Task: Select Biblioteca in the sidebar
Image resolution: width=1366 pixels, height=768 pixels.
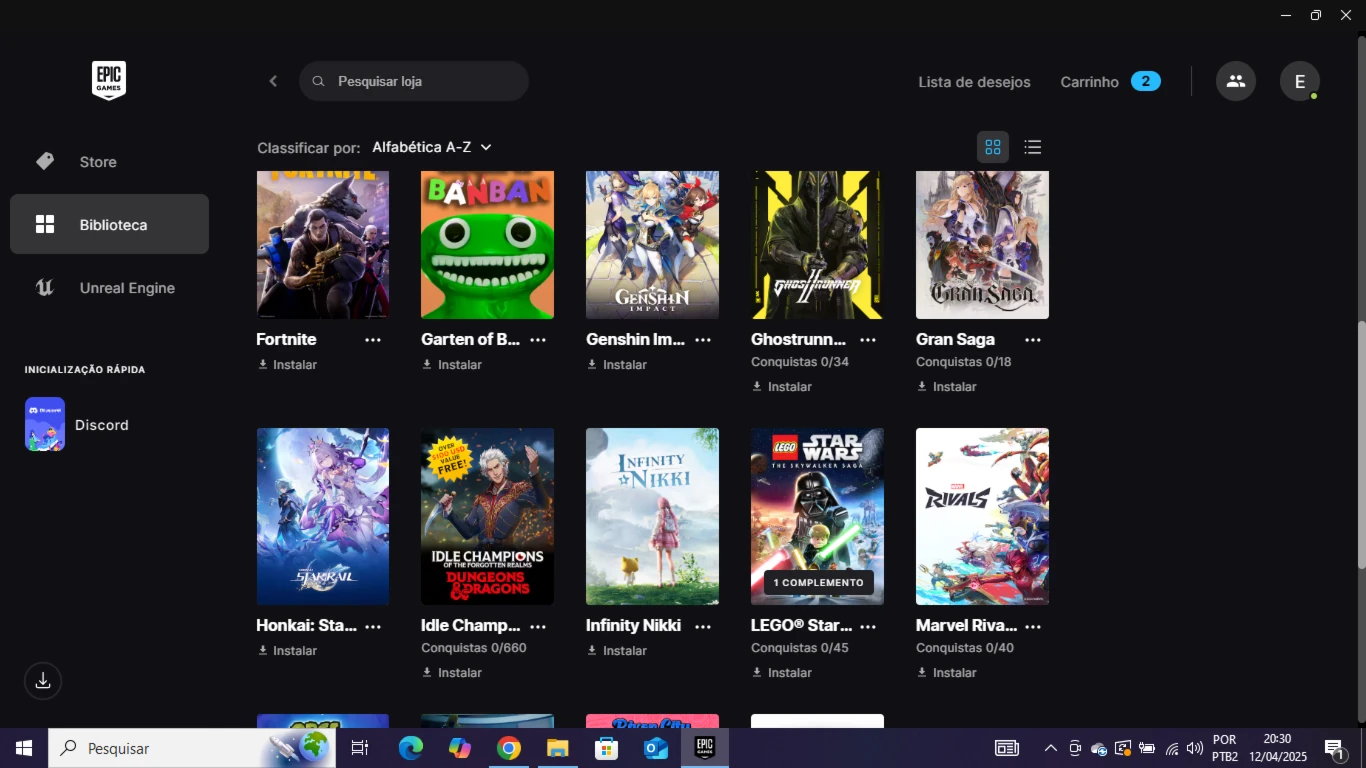Action: coord(109,225)
